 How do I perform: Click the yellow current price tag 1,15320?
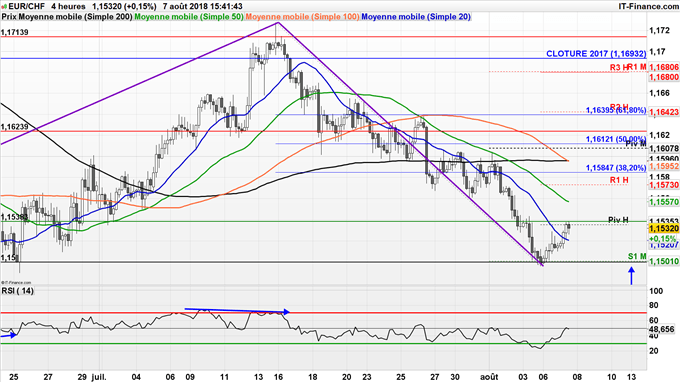[664, 229]
